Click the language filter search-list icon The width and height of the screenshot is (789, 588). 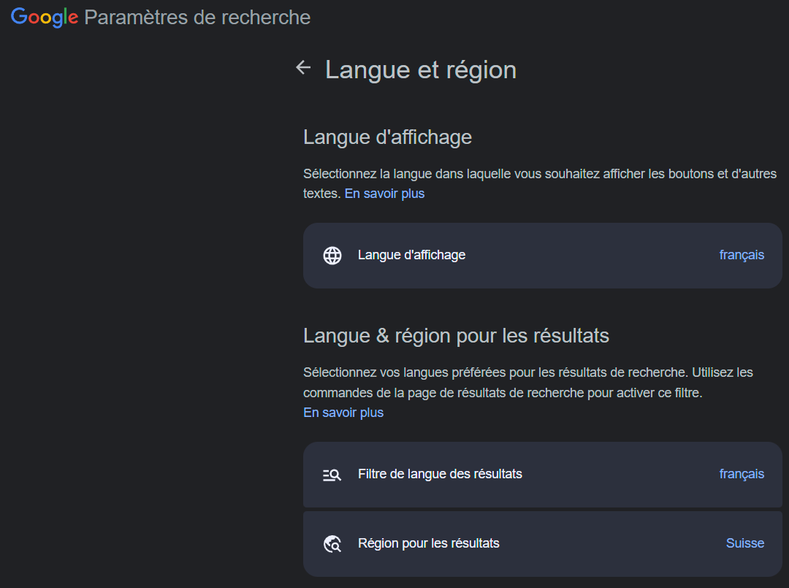[x=333, y=475]
